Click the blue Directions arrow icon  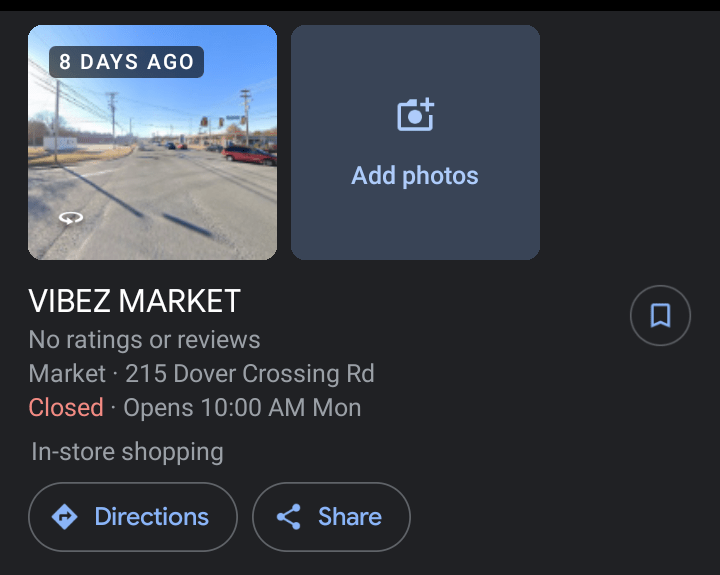click(65, 517)
